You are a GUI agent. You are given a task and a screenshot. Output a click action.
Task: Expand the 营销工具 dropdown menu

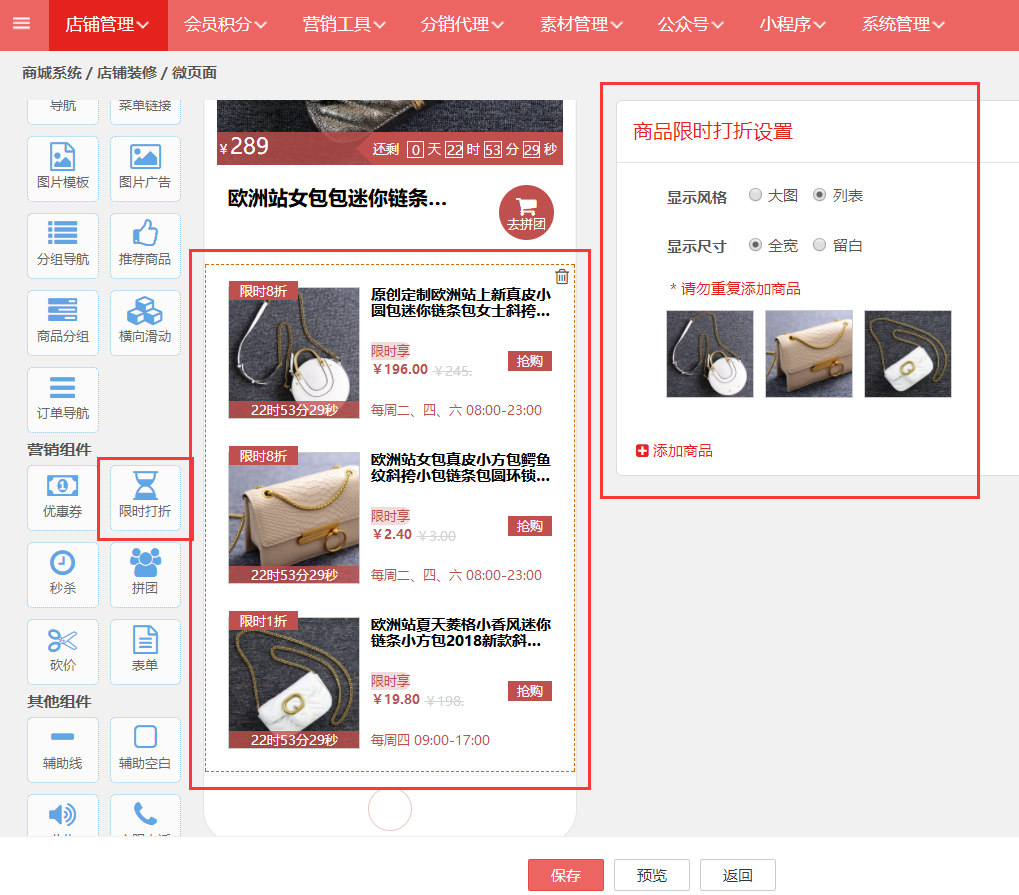tap(344, 25)
